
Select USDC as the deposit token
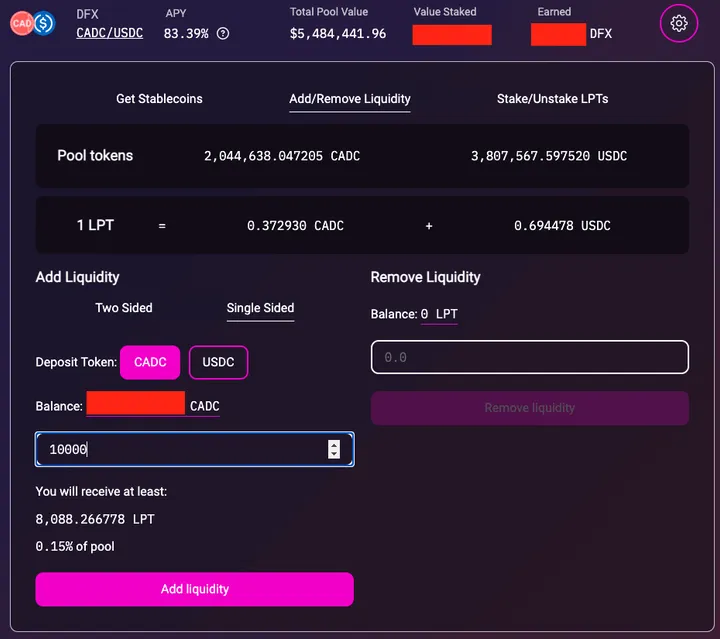tap(218, 362)
